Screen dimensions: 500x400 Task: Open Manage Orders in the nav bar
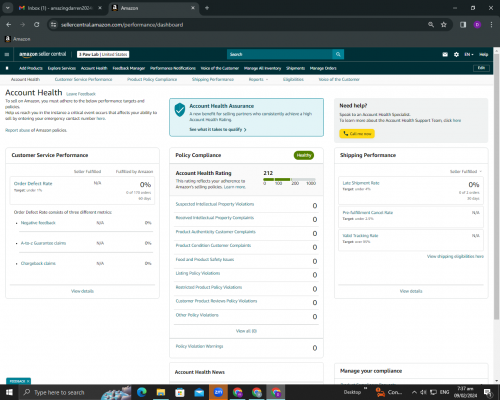coord(323,68)
